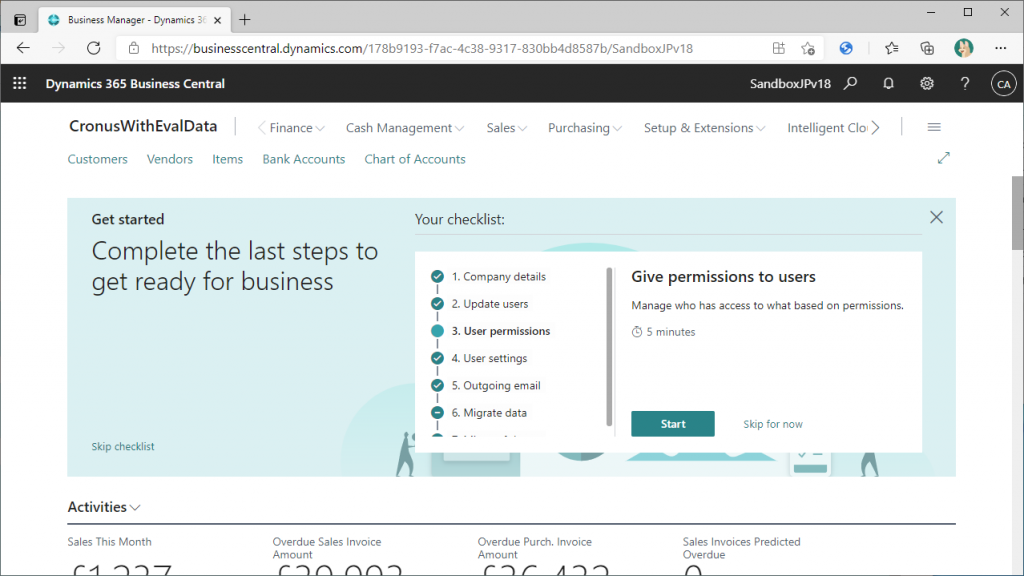Open the Customers list

[x=98, y=159]
